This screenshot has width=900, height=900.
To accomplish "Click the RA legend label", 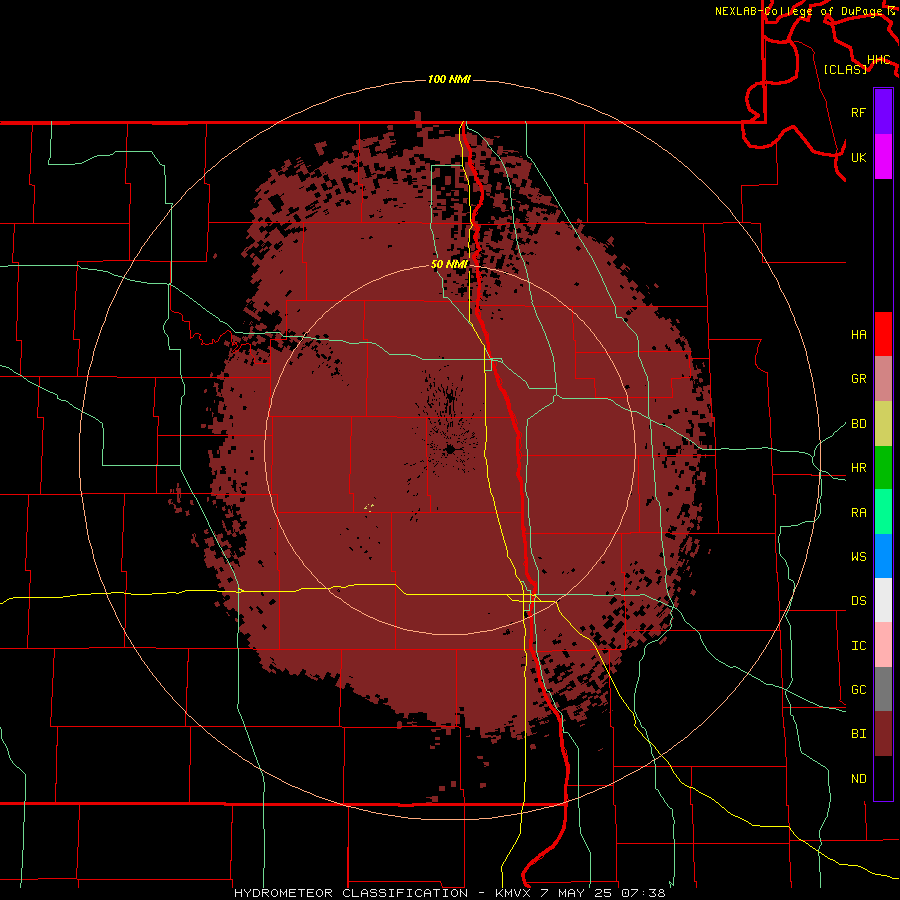I will pos(858,512).
